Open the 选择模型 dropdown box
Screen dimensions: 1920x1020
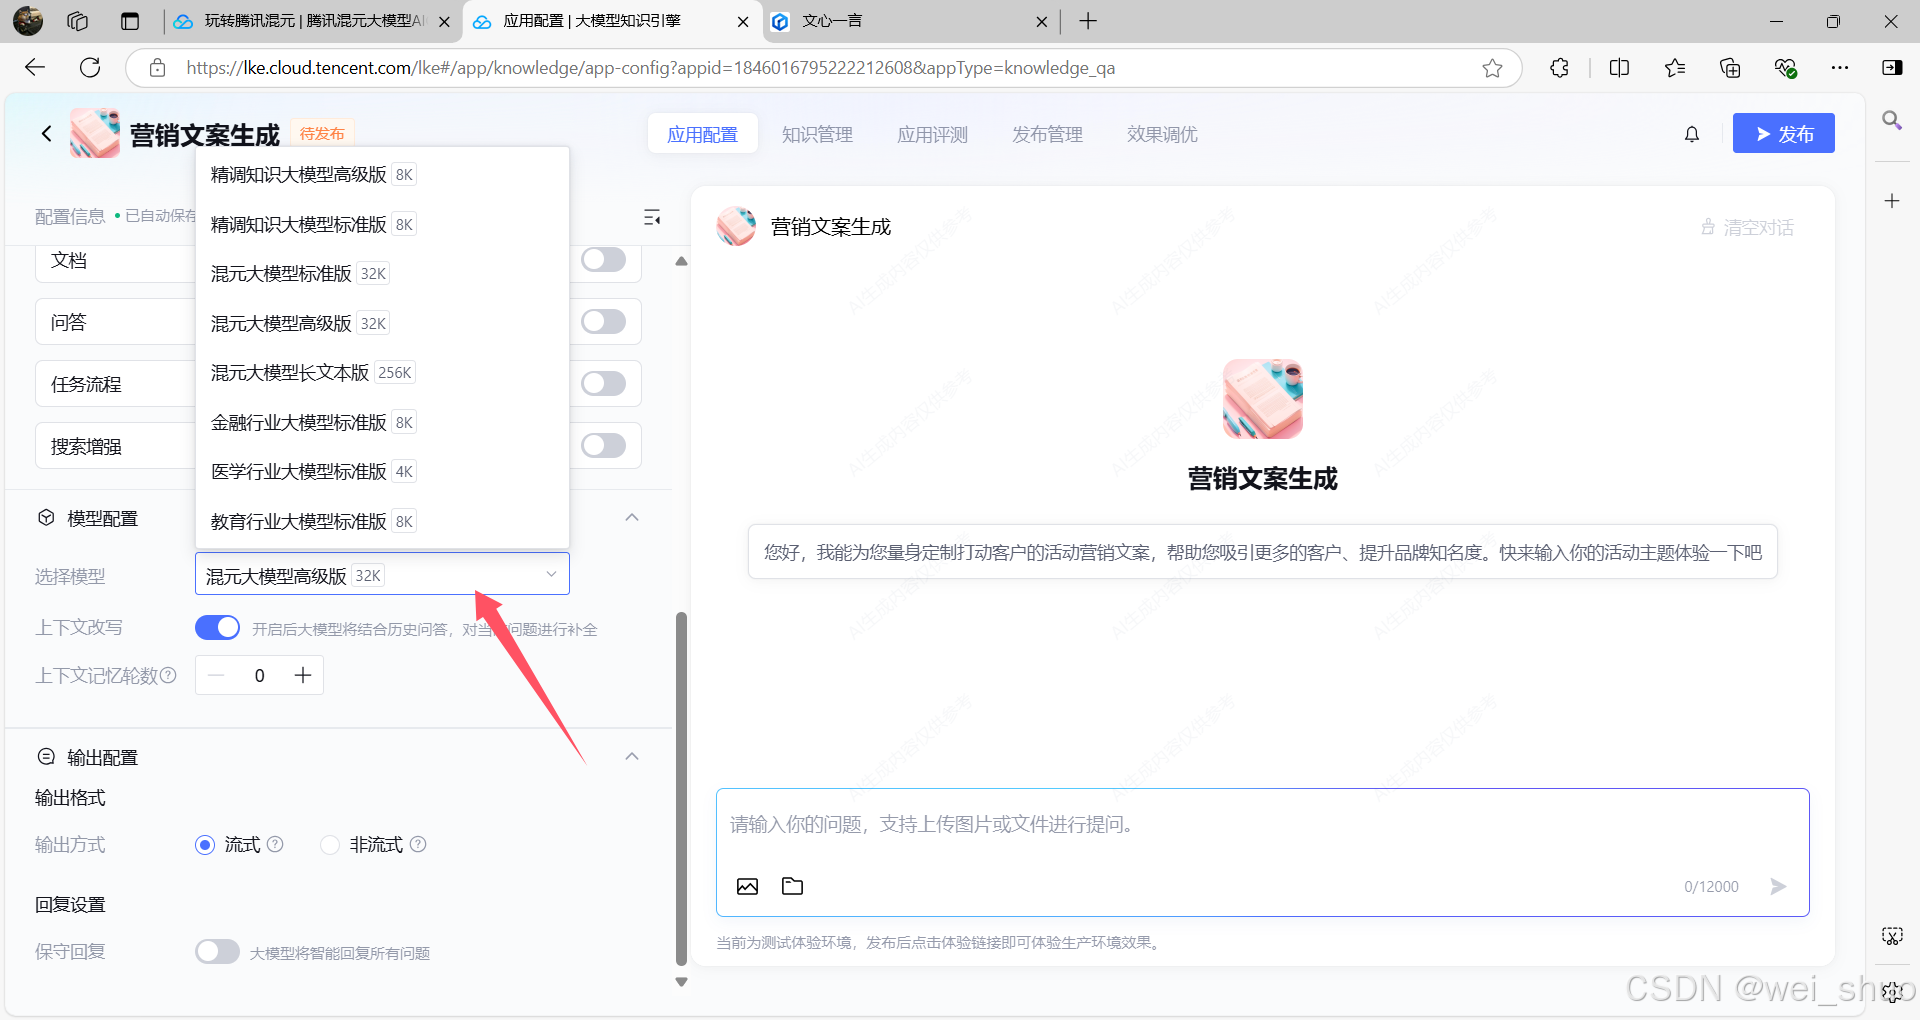point(382,574)
